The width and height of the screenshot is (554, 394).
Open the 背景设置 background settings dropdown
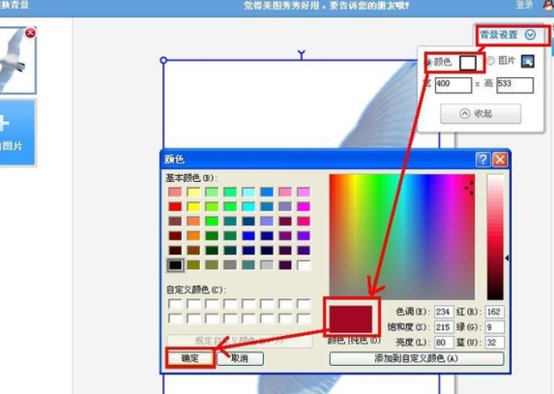(x=509, y=35)
